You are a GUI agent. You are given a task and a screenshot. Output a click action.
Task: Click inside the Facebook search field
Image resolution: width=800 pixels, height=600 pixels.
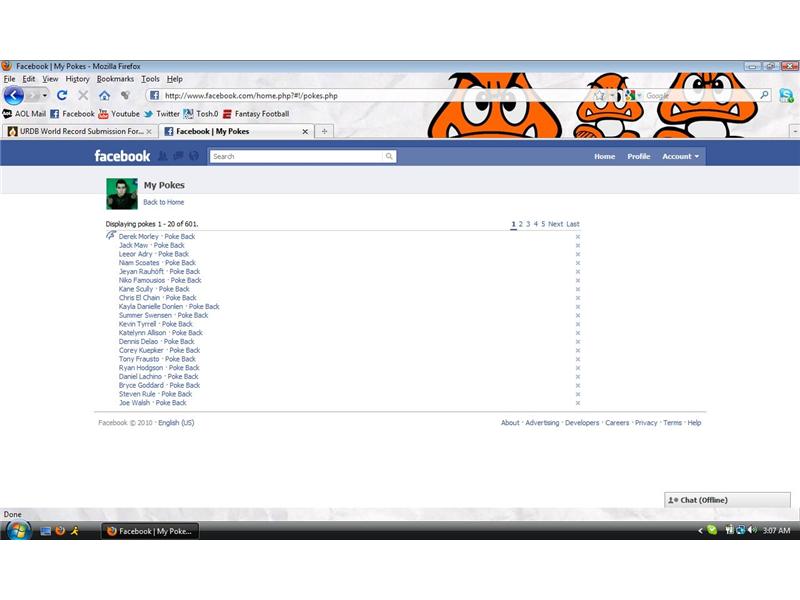coord(290,157)
